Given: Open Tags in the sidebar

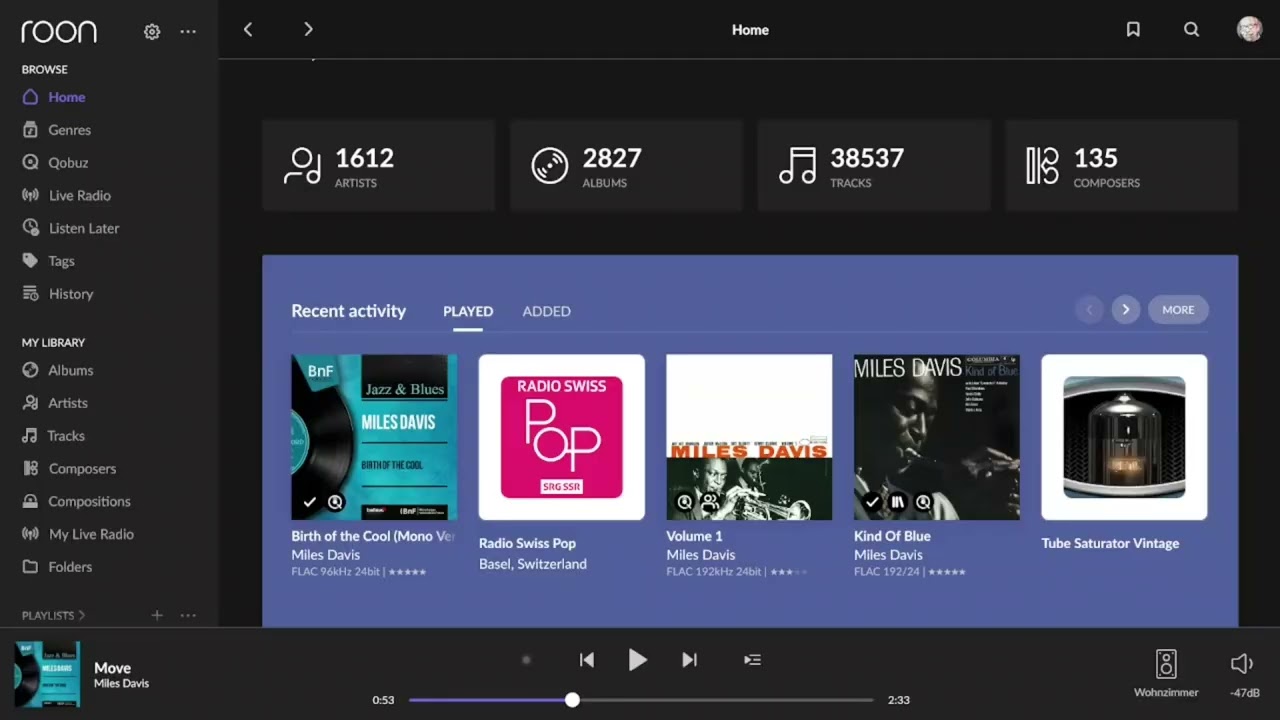Looking at the screenshot, I should coord(48,261).
